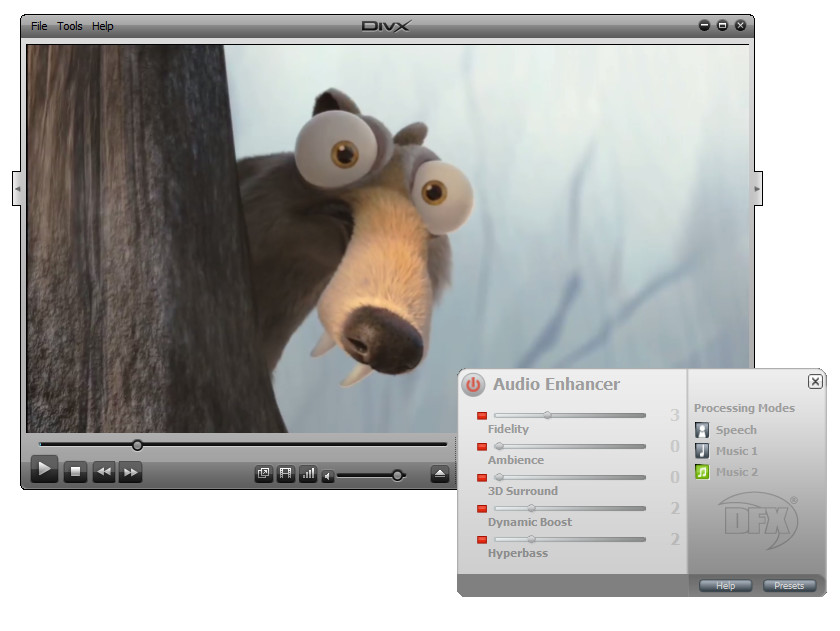Toggle the 3D Surround red indicator
Viewport: 840px width, 631px height.
[482, 478]
